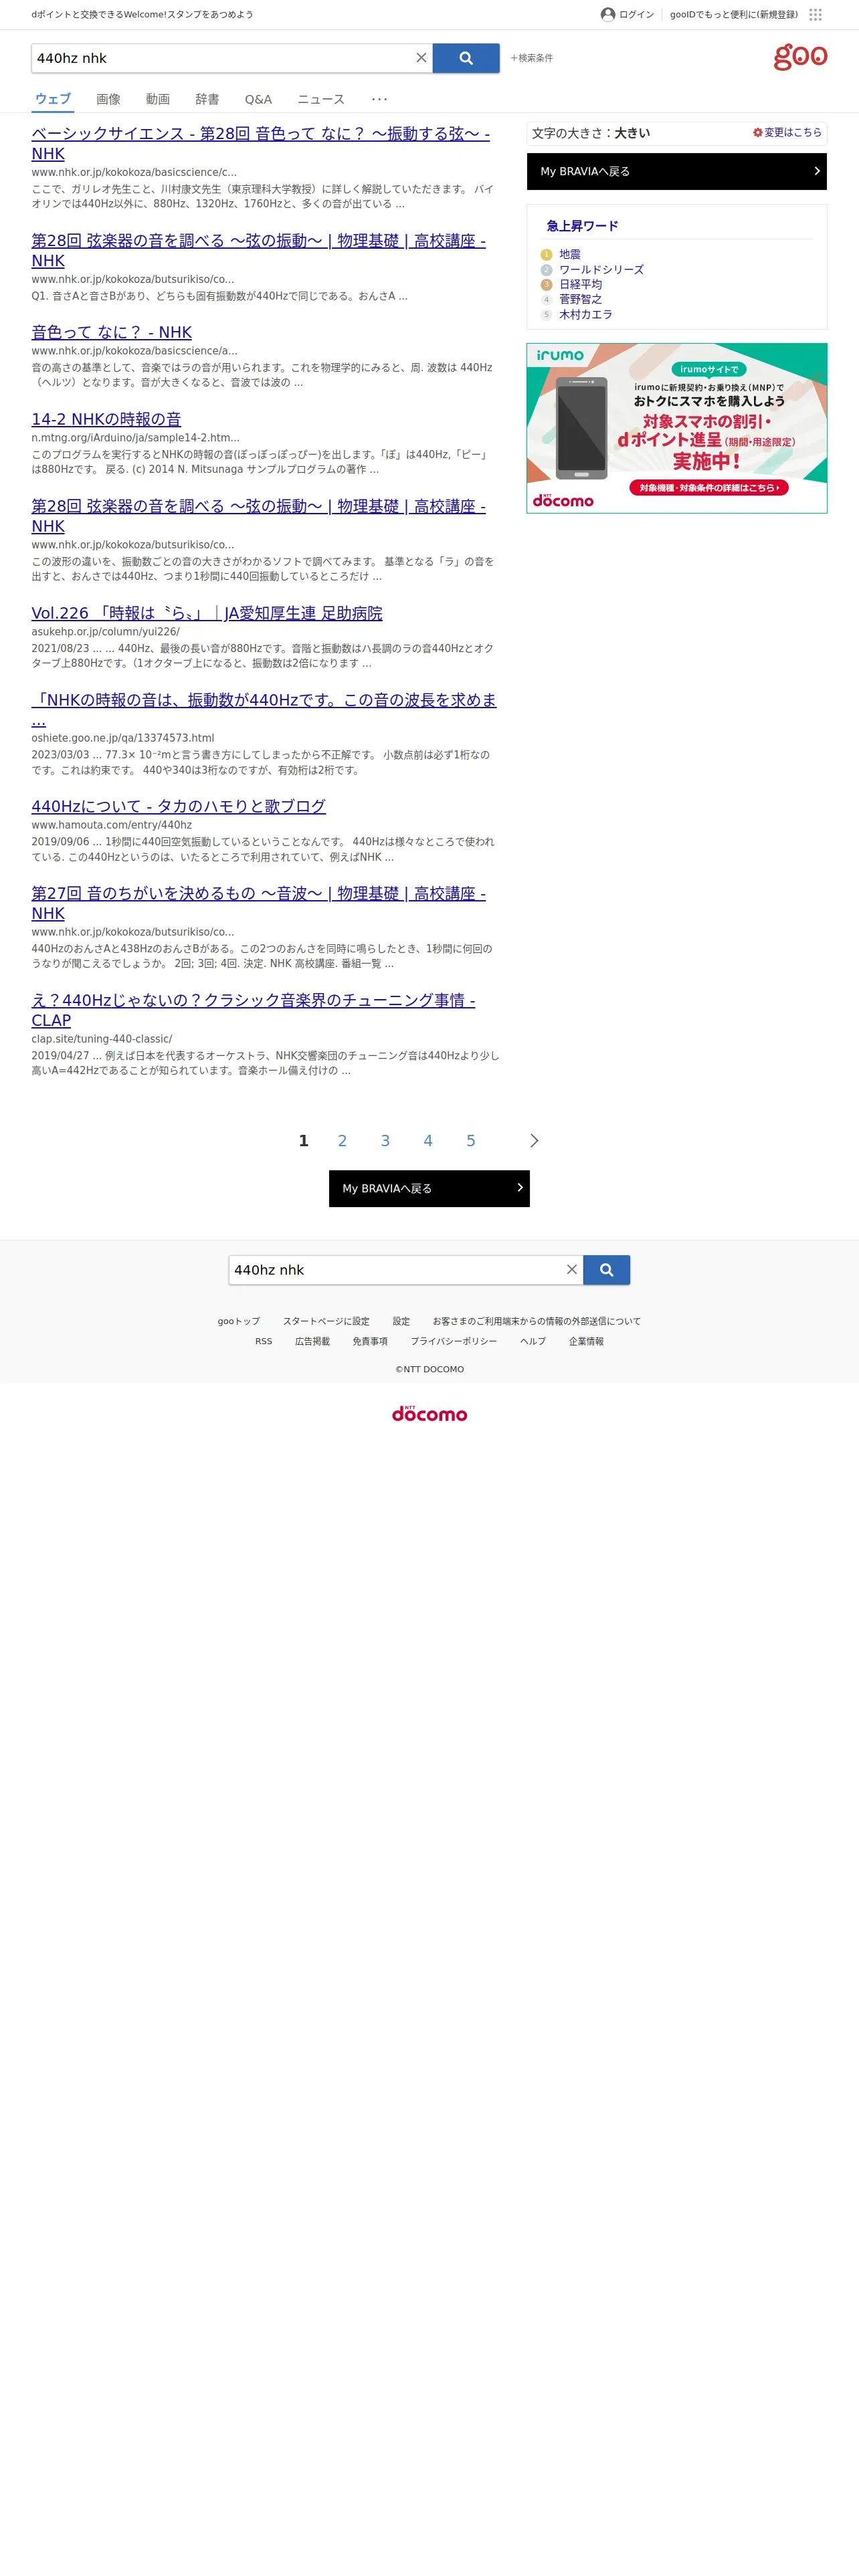Open 設定 footer link
The width and height of the screenshot is (859, 2576).
pyautogui.click(x=401, y=1321)
